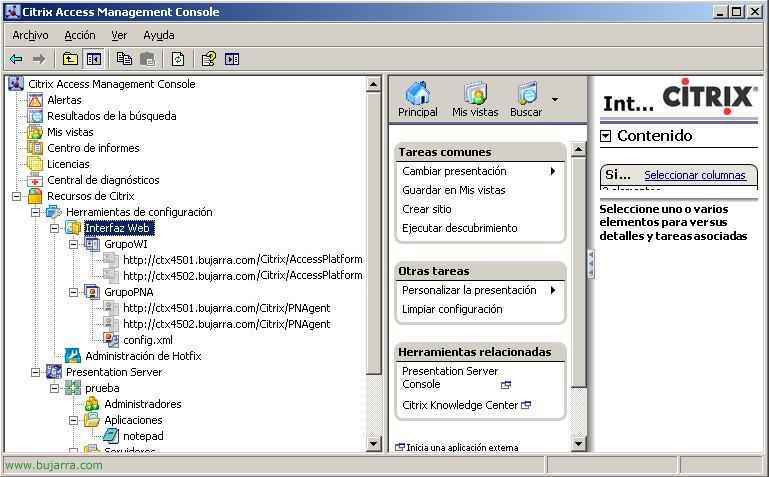The height and width of the screenshot is (477, 769).
Task: Click Limpiar configuración
Action: (x=452, y=309)
